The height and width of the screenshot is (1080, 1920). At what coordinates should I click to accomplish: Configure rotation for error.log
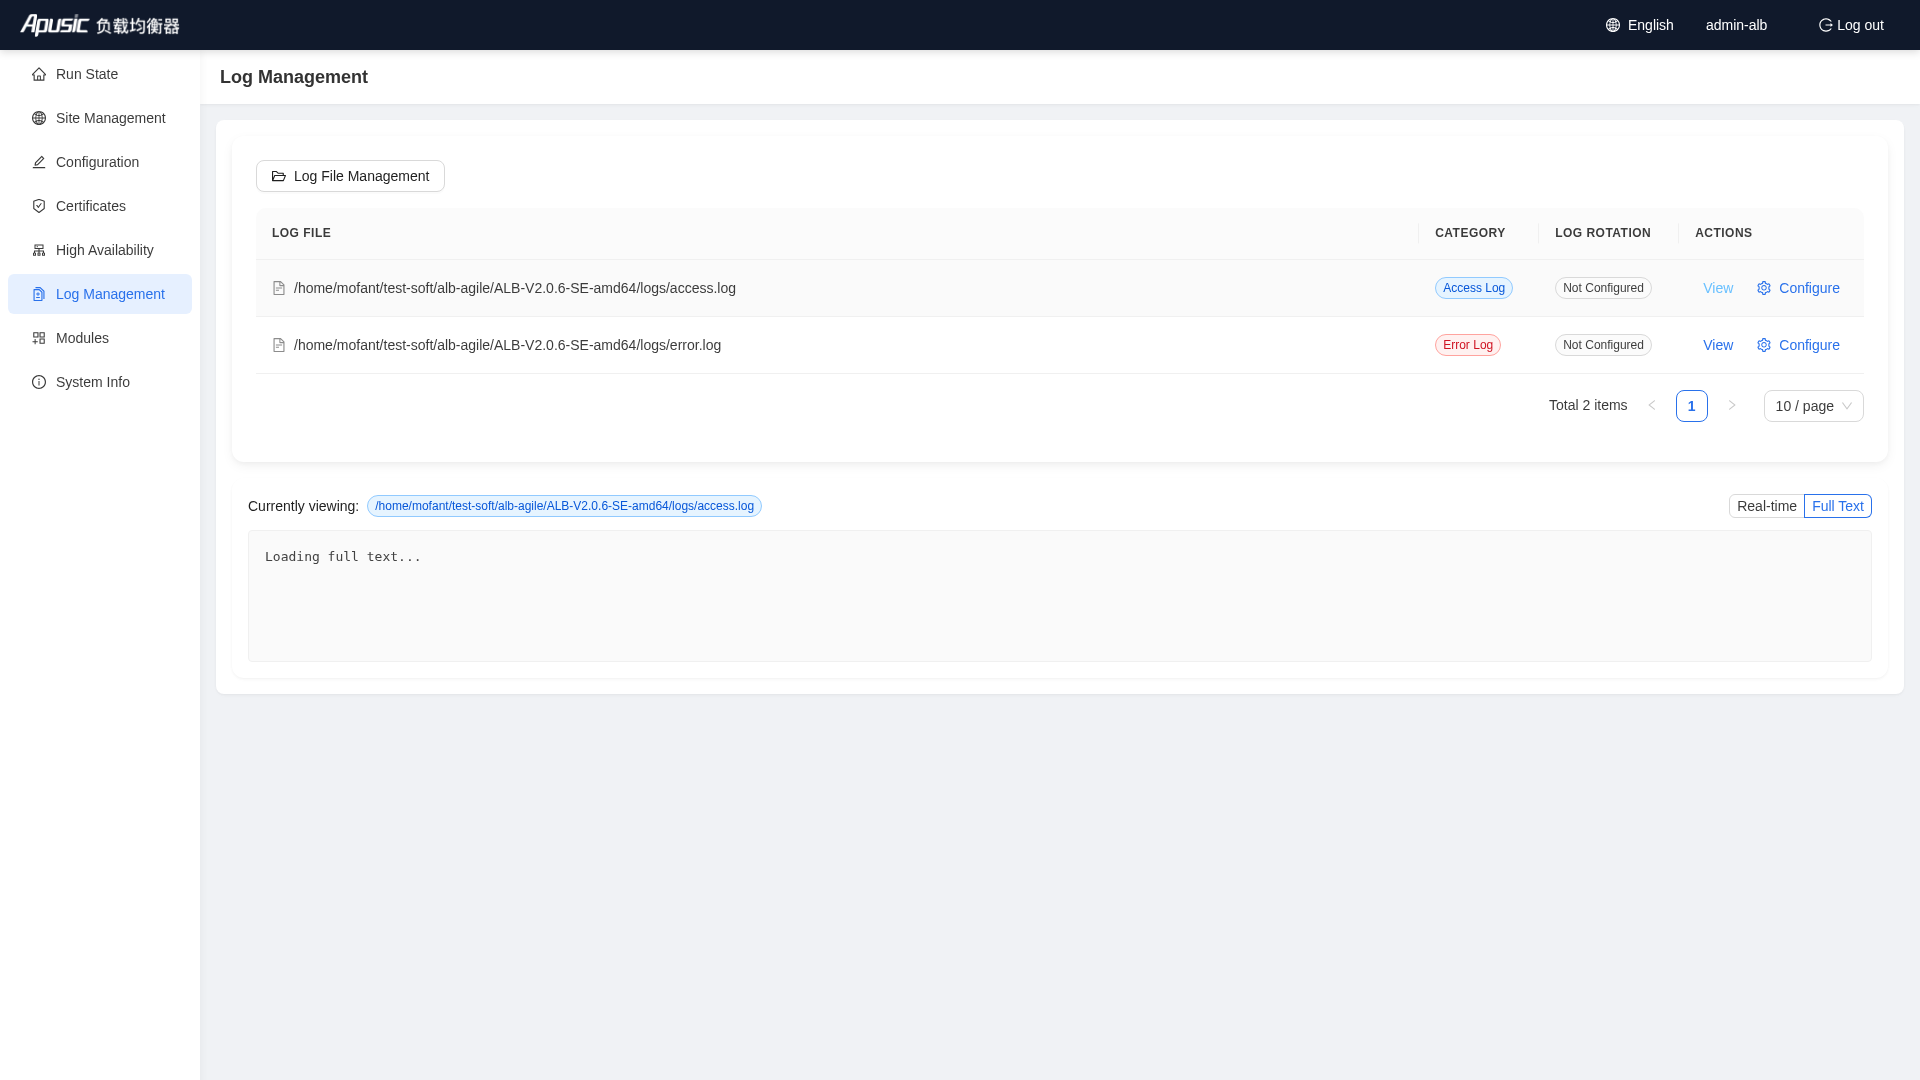1798,345
